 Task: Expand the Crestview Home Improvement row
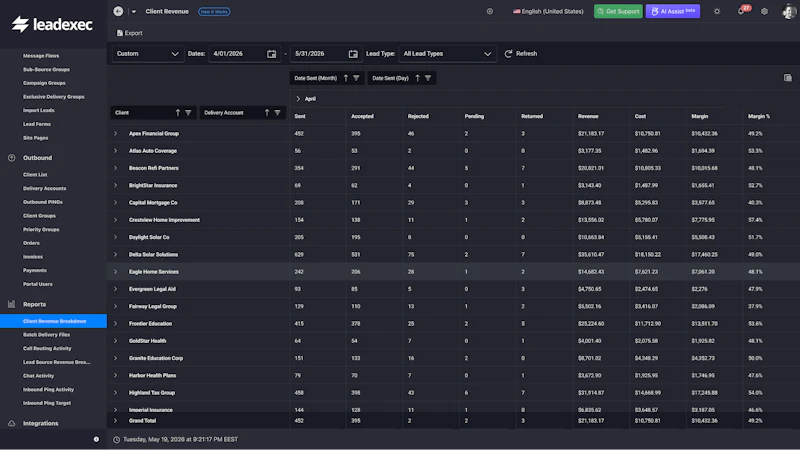tap(116, 220)
